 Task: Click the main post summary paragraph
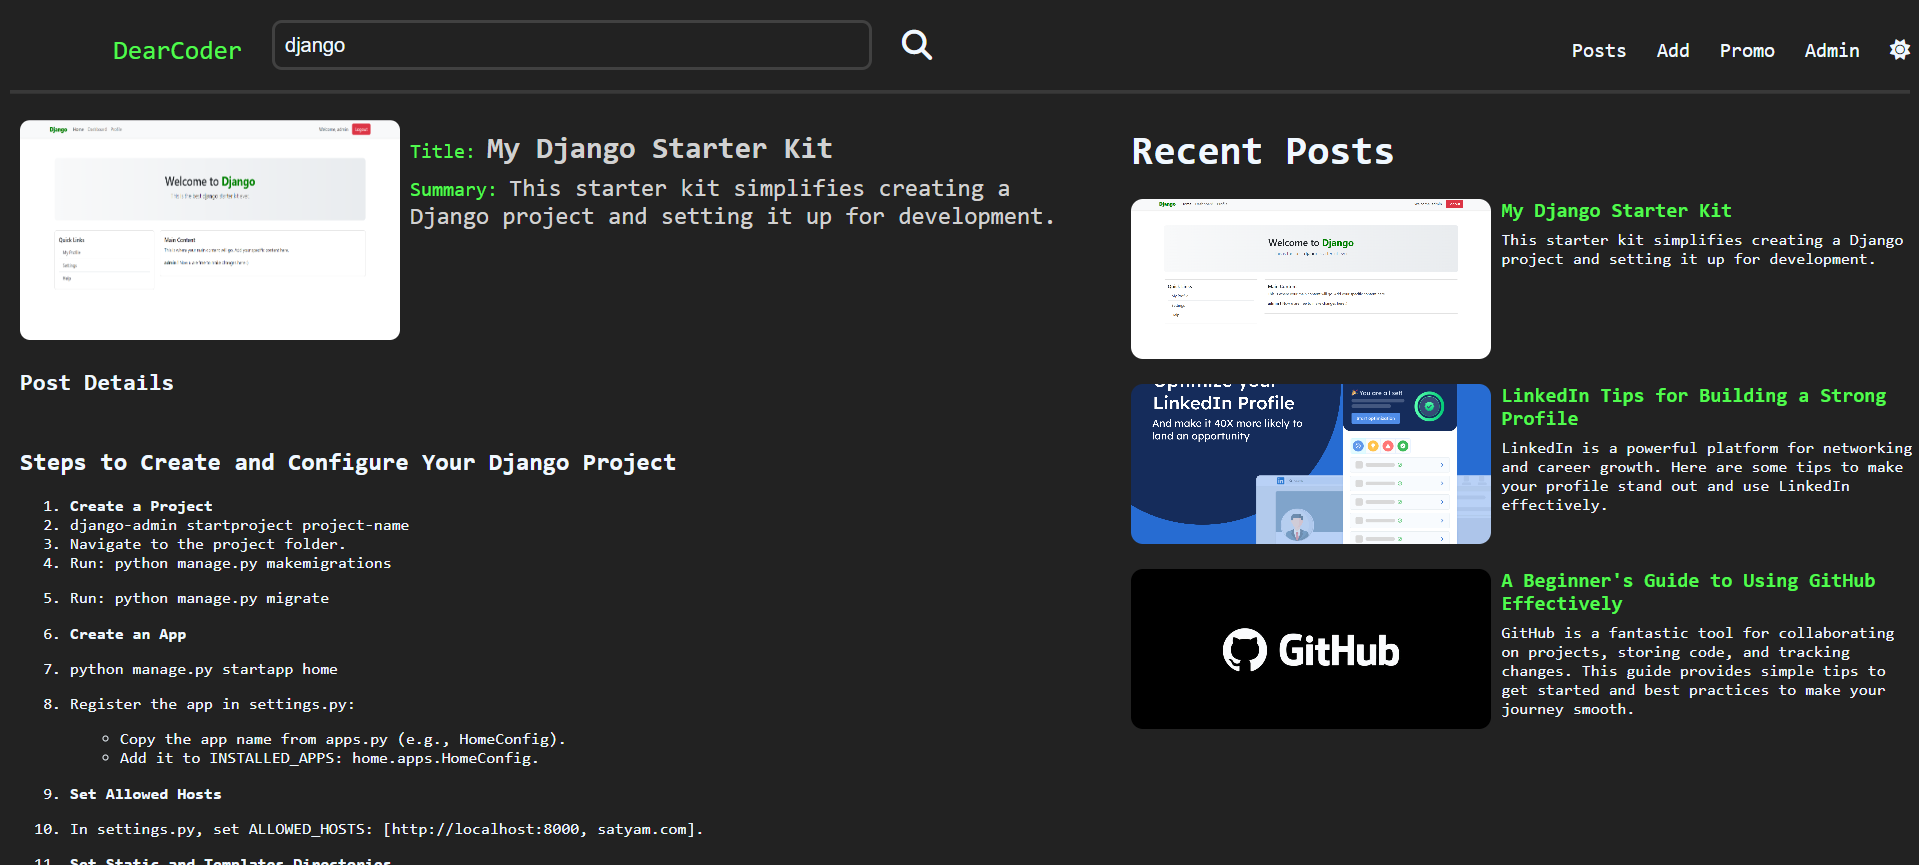click(x=732, y=203)
